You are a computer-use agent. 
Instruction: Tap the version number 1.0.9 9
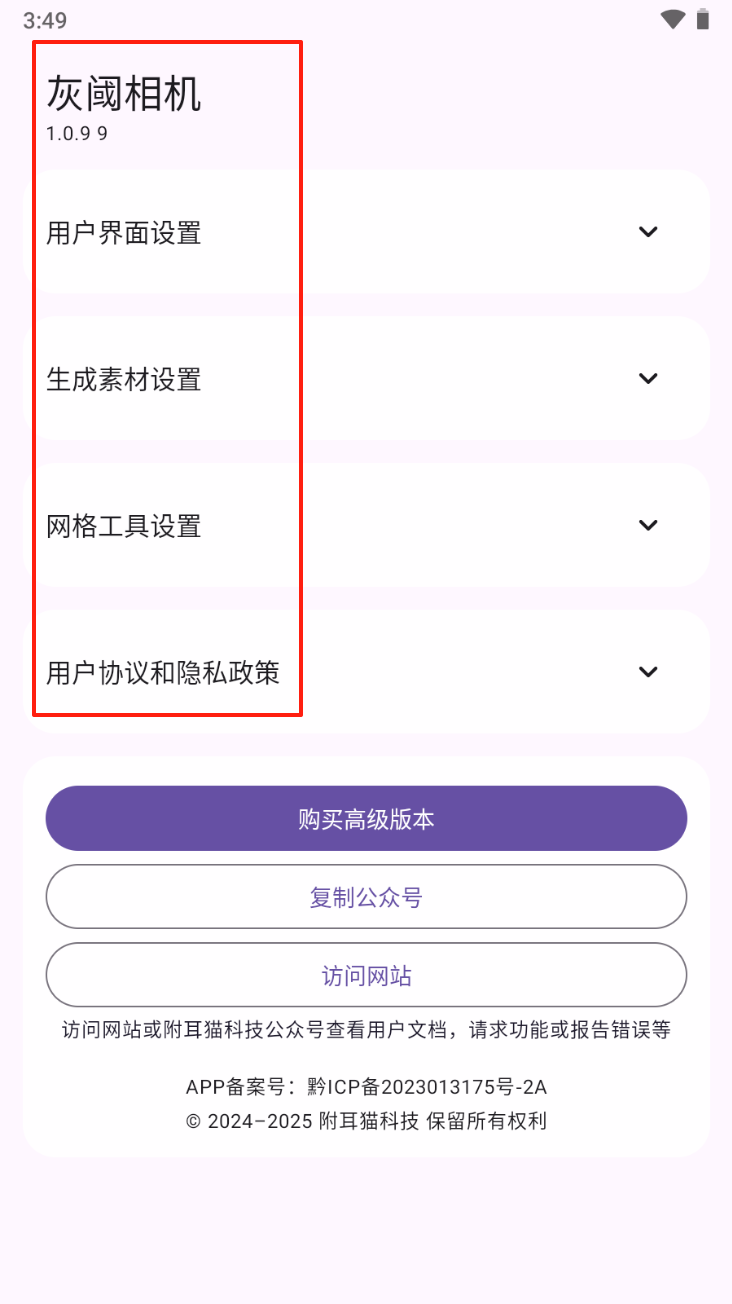click(77, 134)
